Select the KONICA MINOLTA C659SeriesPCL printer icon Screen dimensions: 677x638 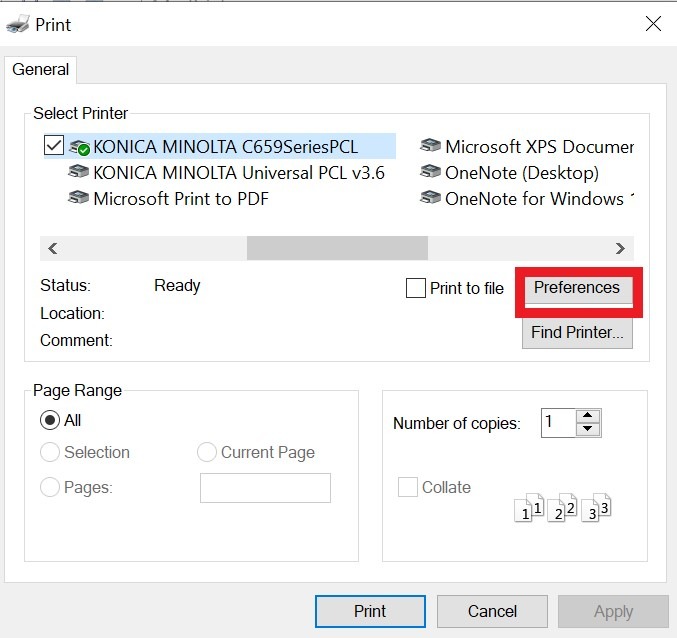pyautogui.click(x=79, y=147)
